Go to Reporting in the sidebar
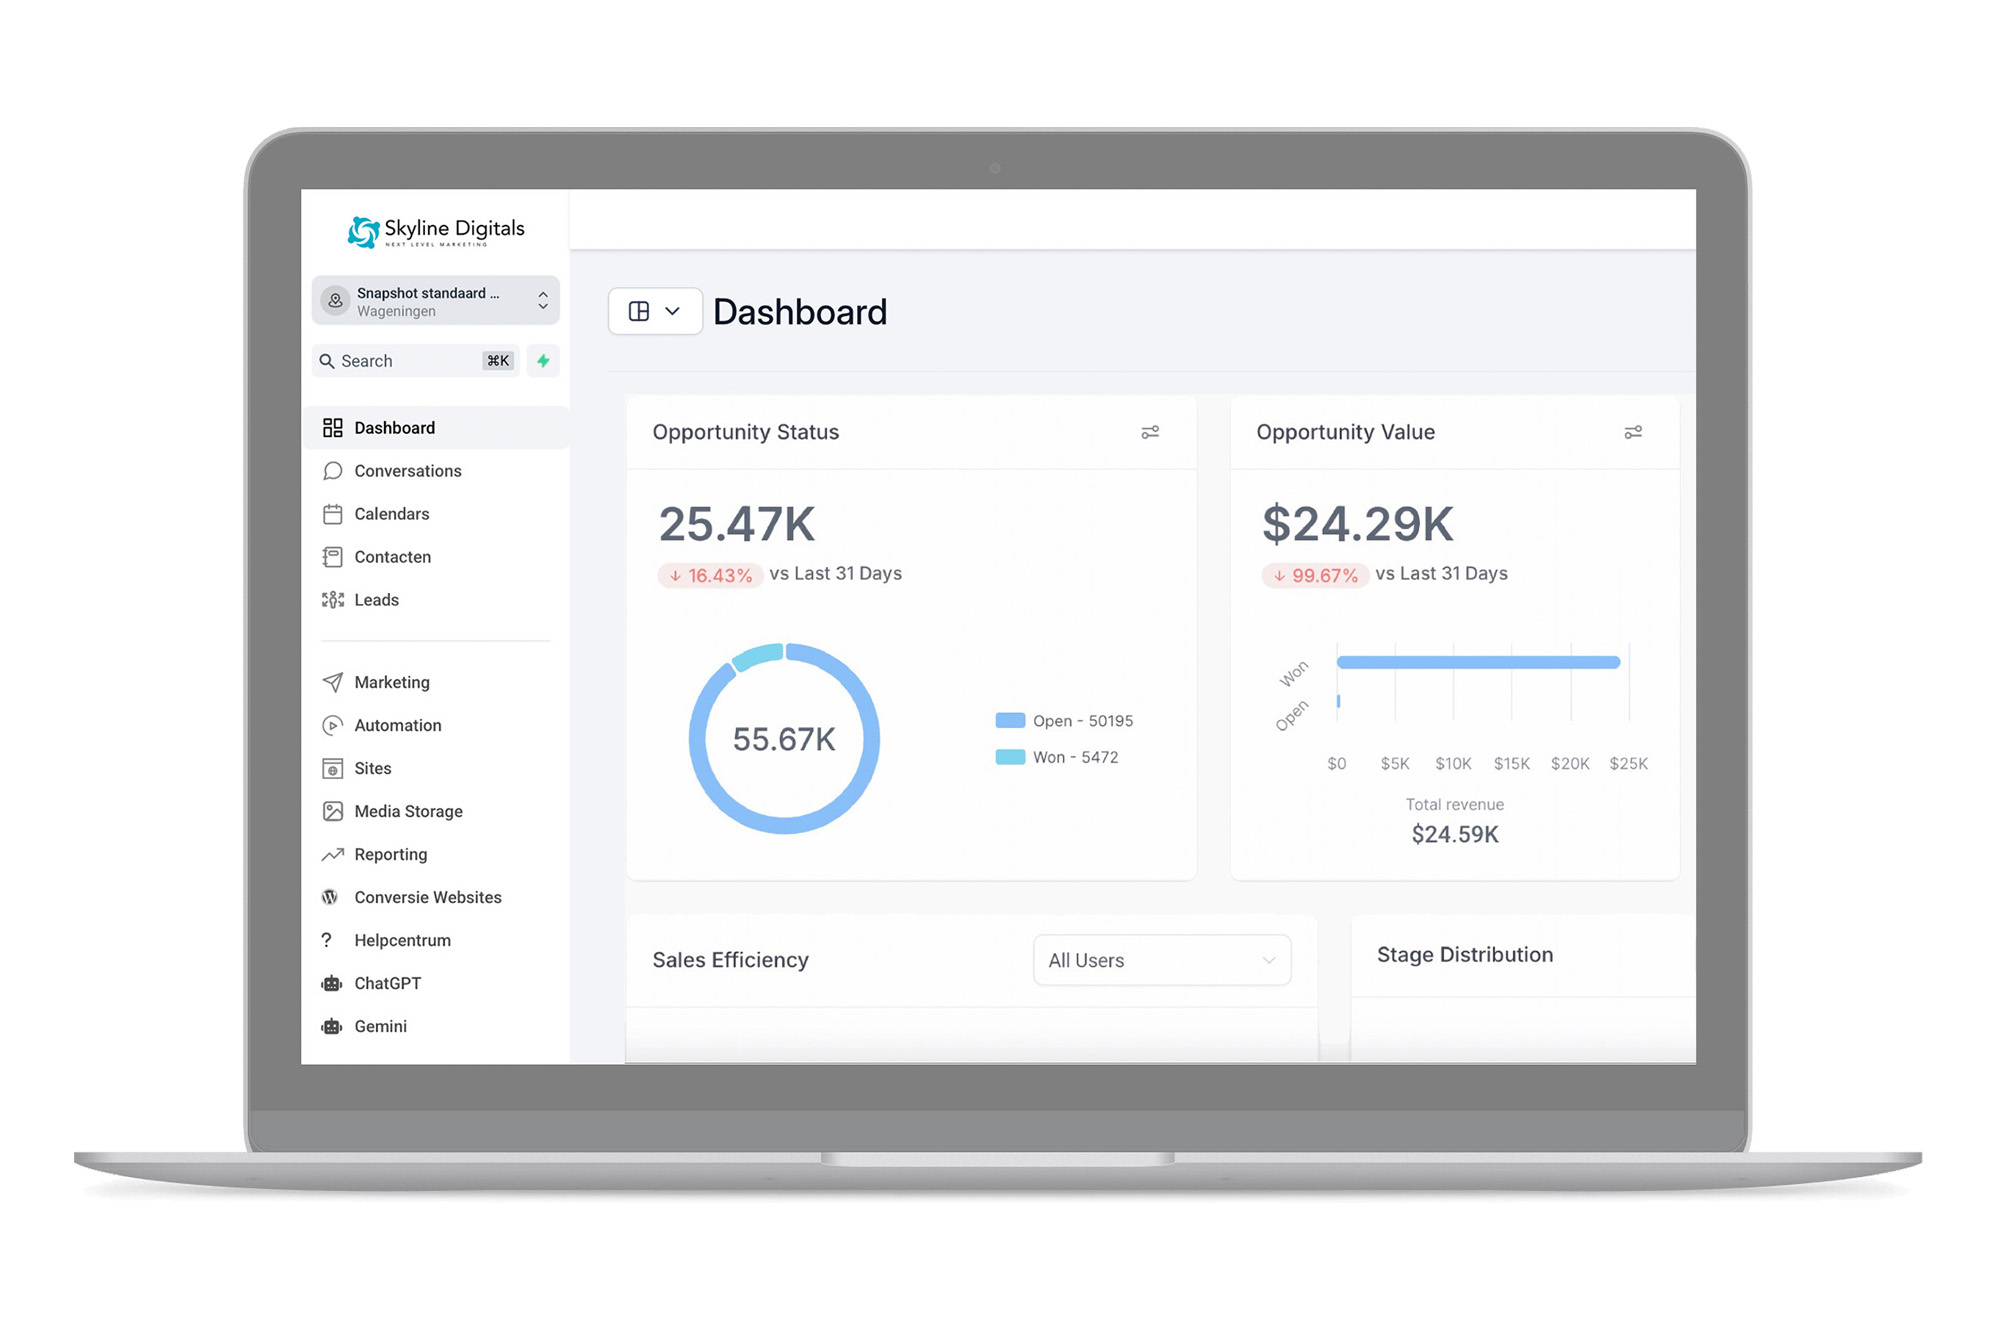 click(390, 854)
